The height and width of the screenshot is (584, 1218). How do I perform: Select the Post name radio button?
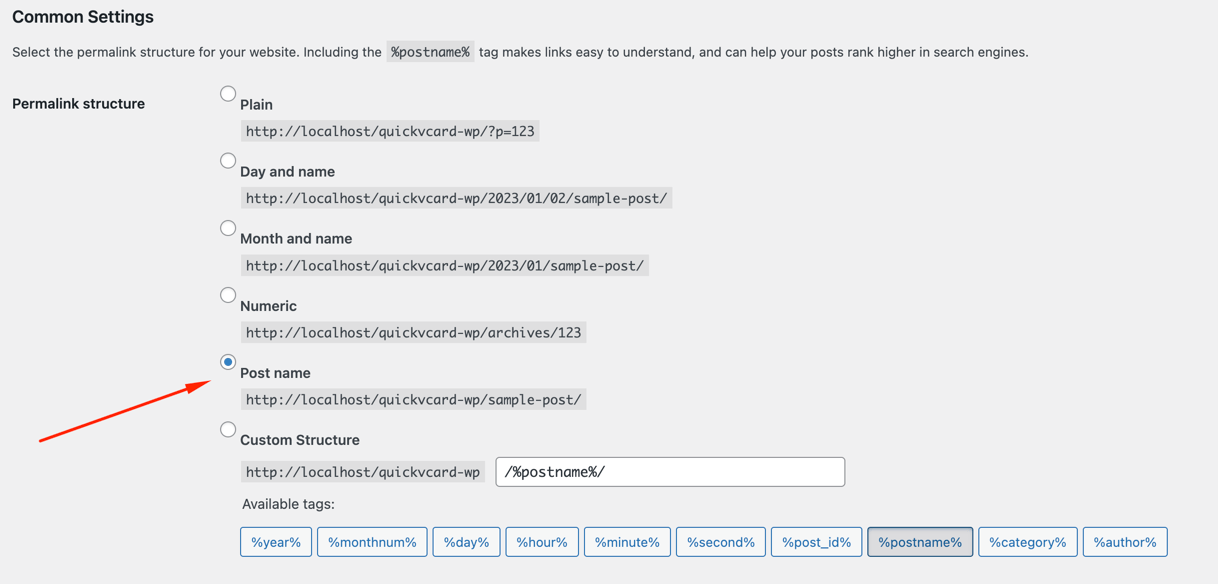tap(228, 362)
